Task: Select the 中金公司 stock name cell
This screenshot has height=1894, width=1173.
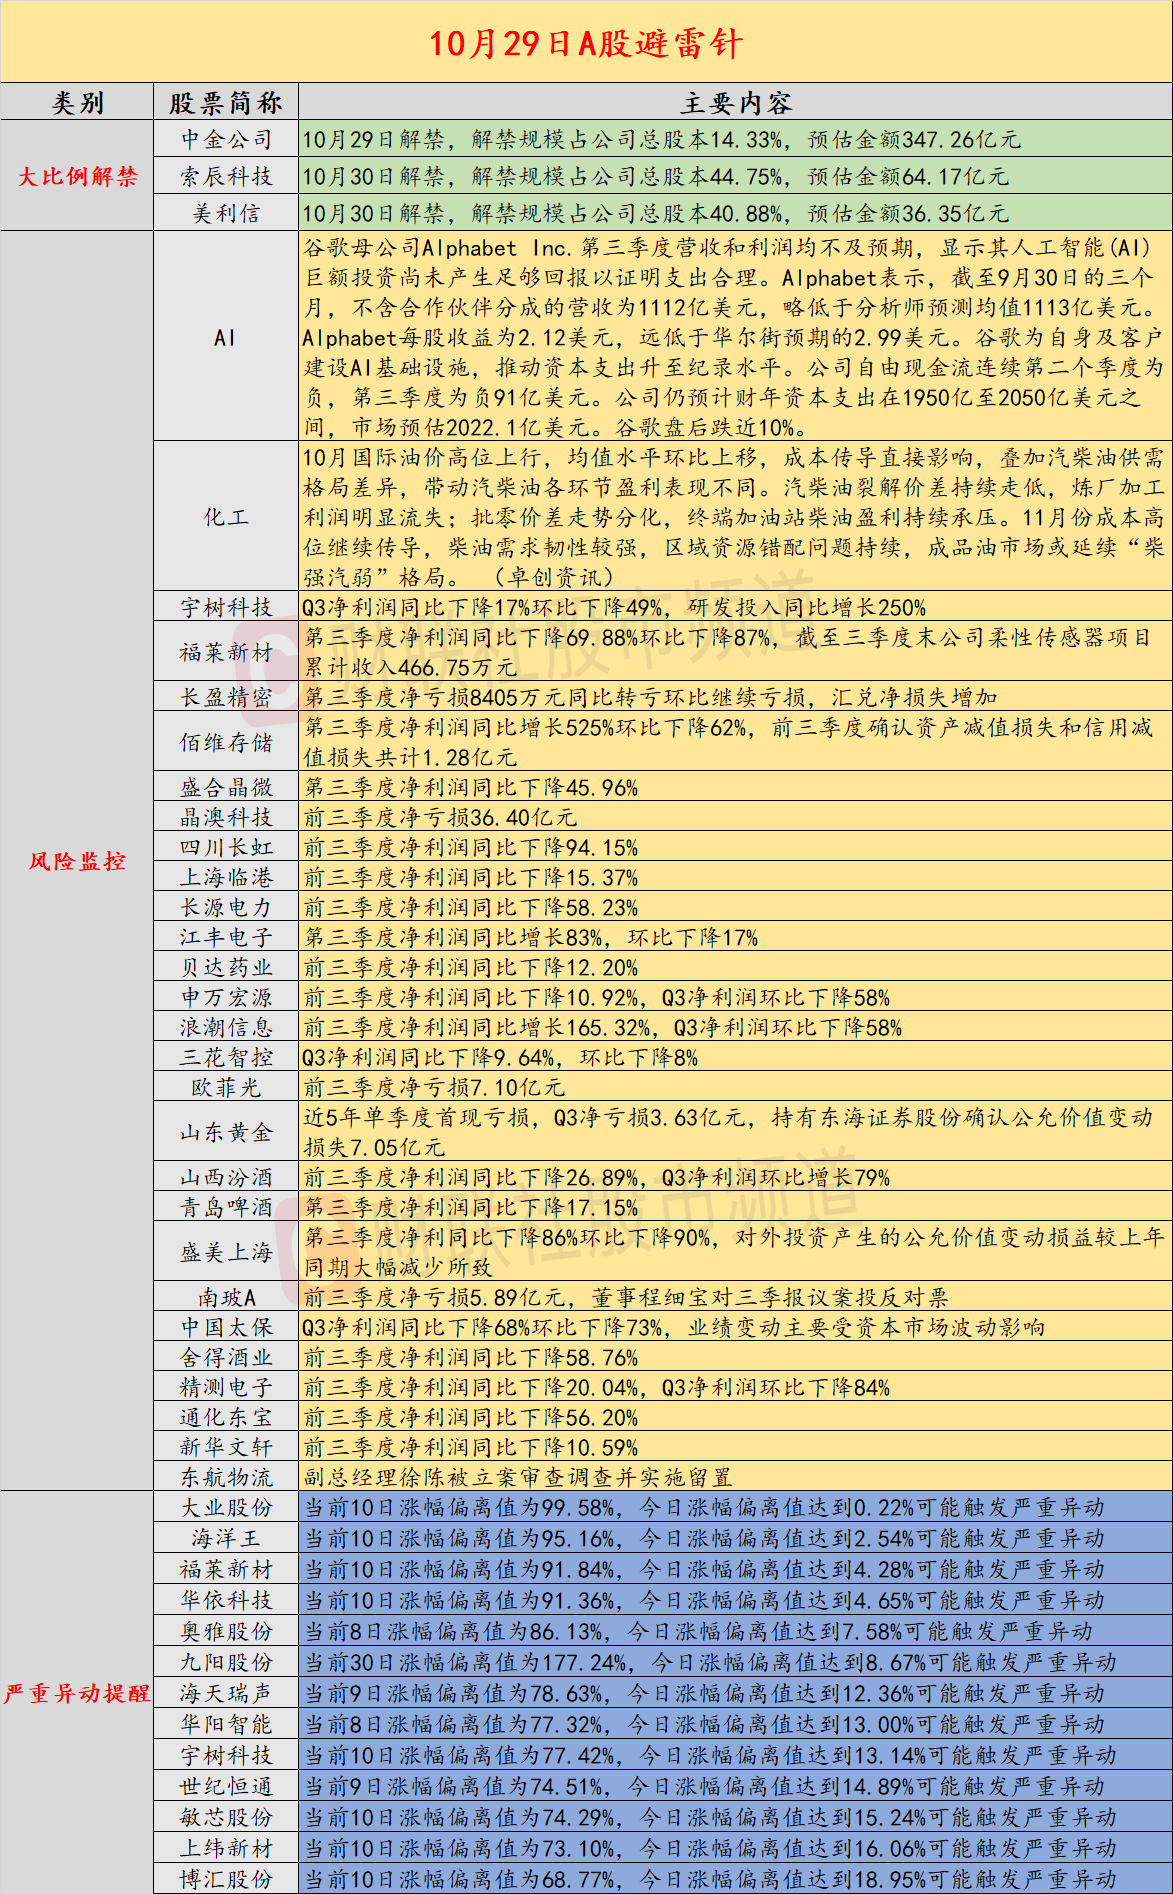Action: 226,139
